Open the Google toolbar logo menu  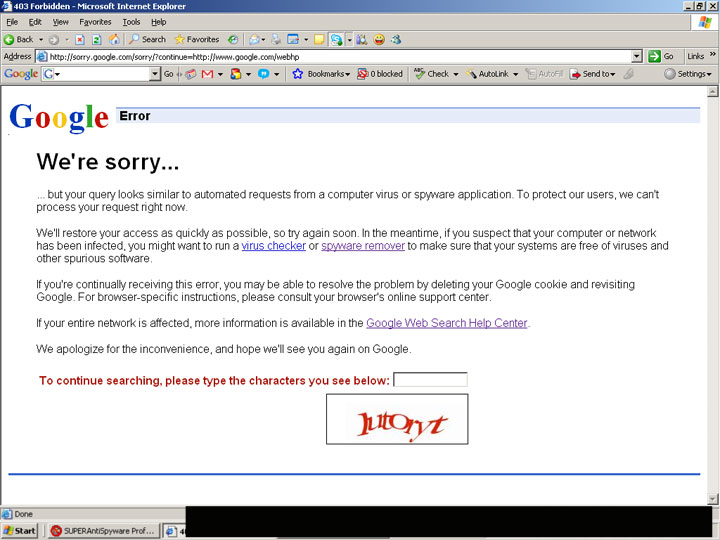pyautogui.click(x=21, y=74)
